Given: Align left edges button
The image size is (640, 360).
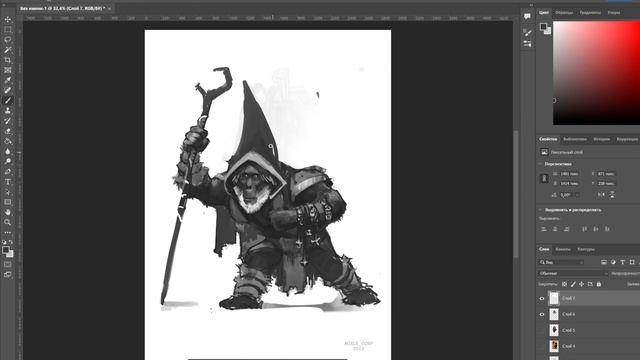Looking at the screenshot, I should tap(544, 229).
